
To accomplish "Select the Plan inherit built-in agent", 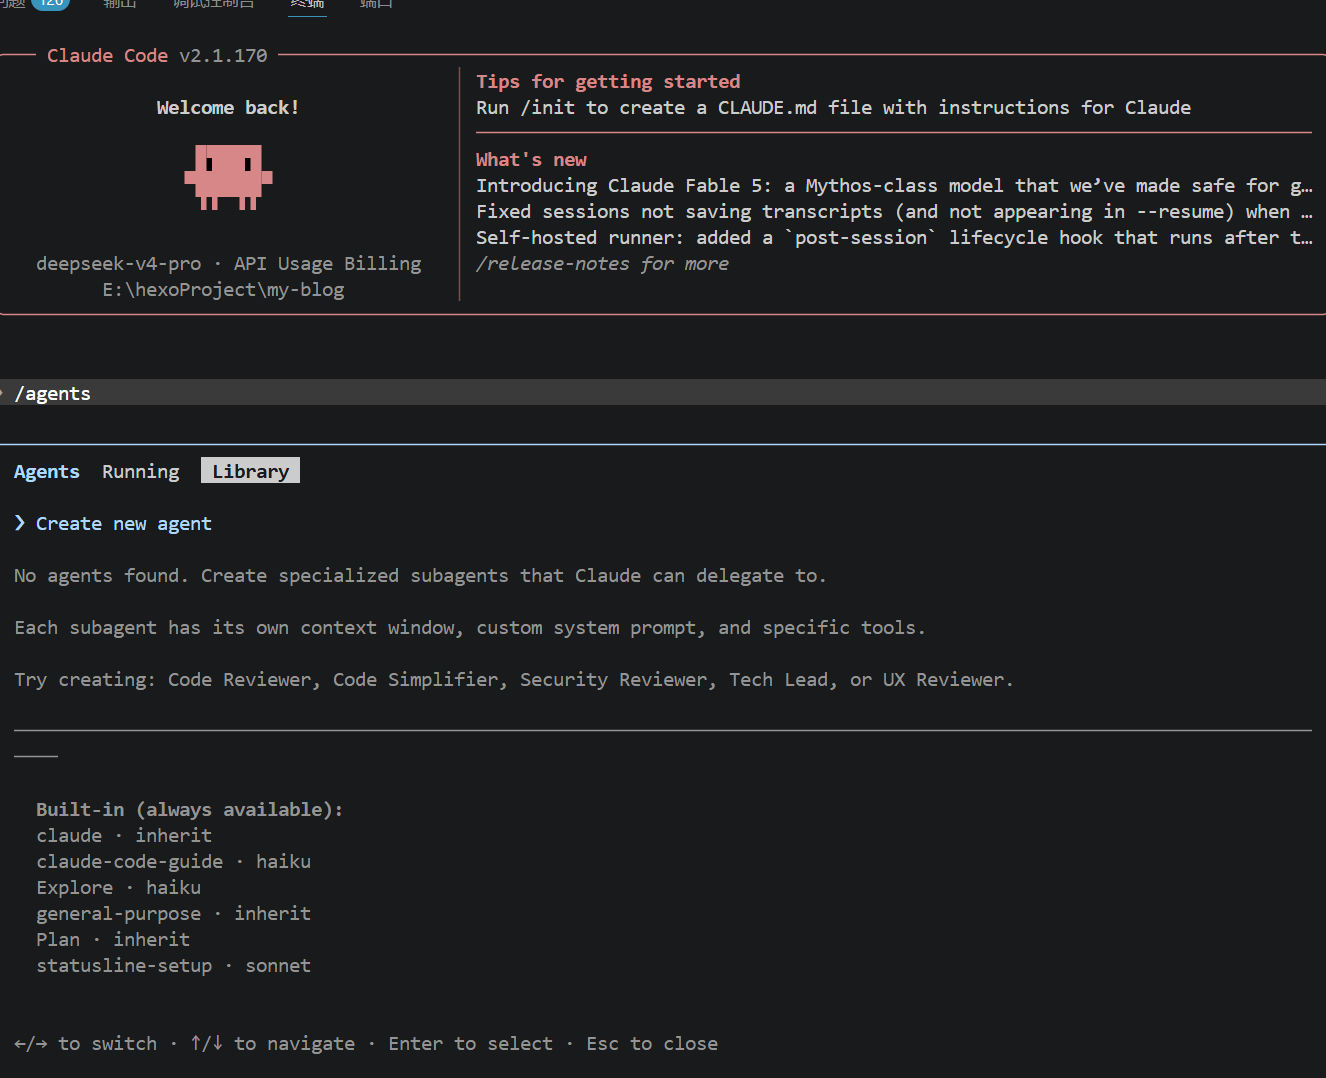I will (x=113, y=939).
